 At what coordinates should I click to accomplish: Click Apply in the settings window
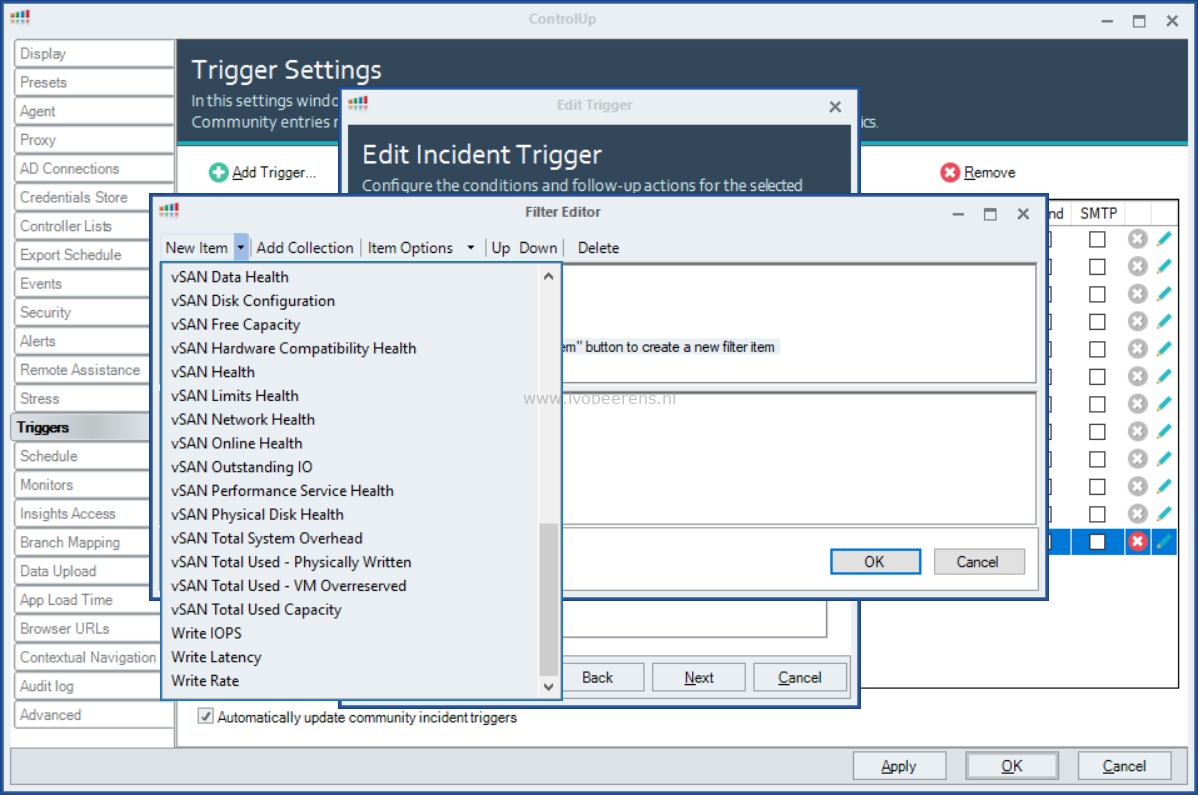[899, 766]
